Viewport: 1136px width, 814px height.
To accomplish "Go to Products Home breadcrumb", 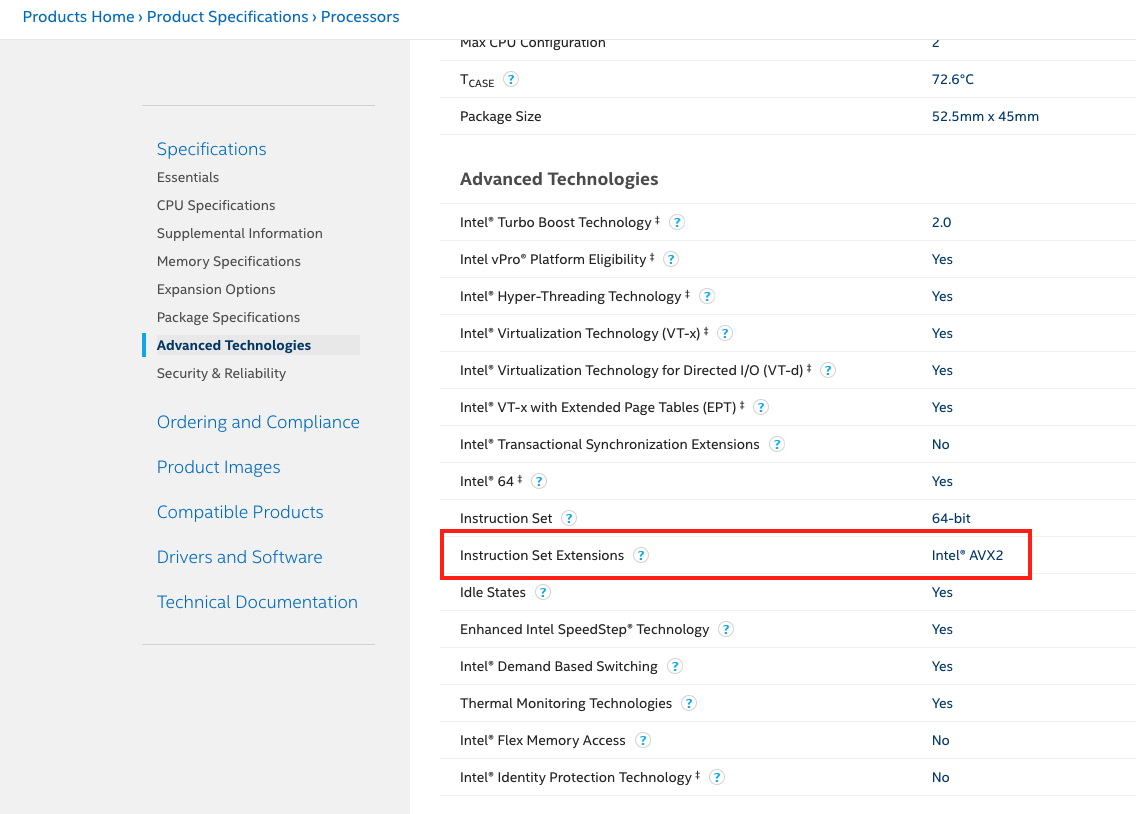I will [x=78, y=17].
